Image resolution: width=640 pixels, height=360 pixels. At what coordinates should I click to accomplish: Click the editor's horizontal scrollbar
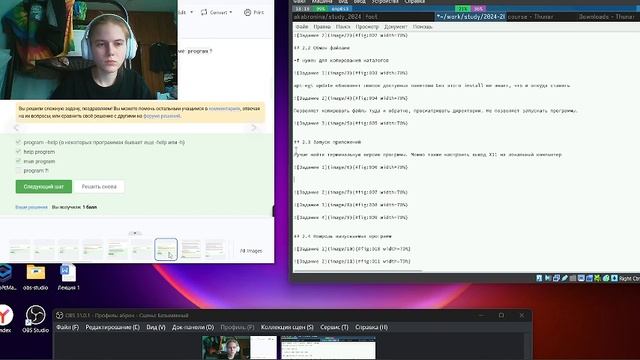[x=358, y=271]
